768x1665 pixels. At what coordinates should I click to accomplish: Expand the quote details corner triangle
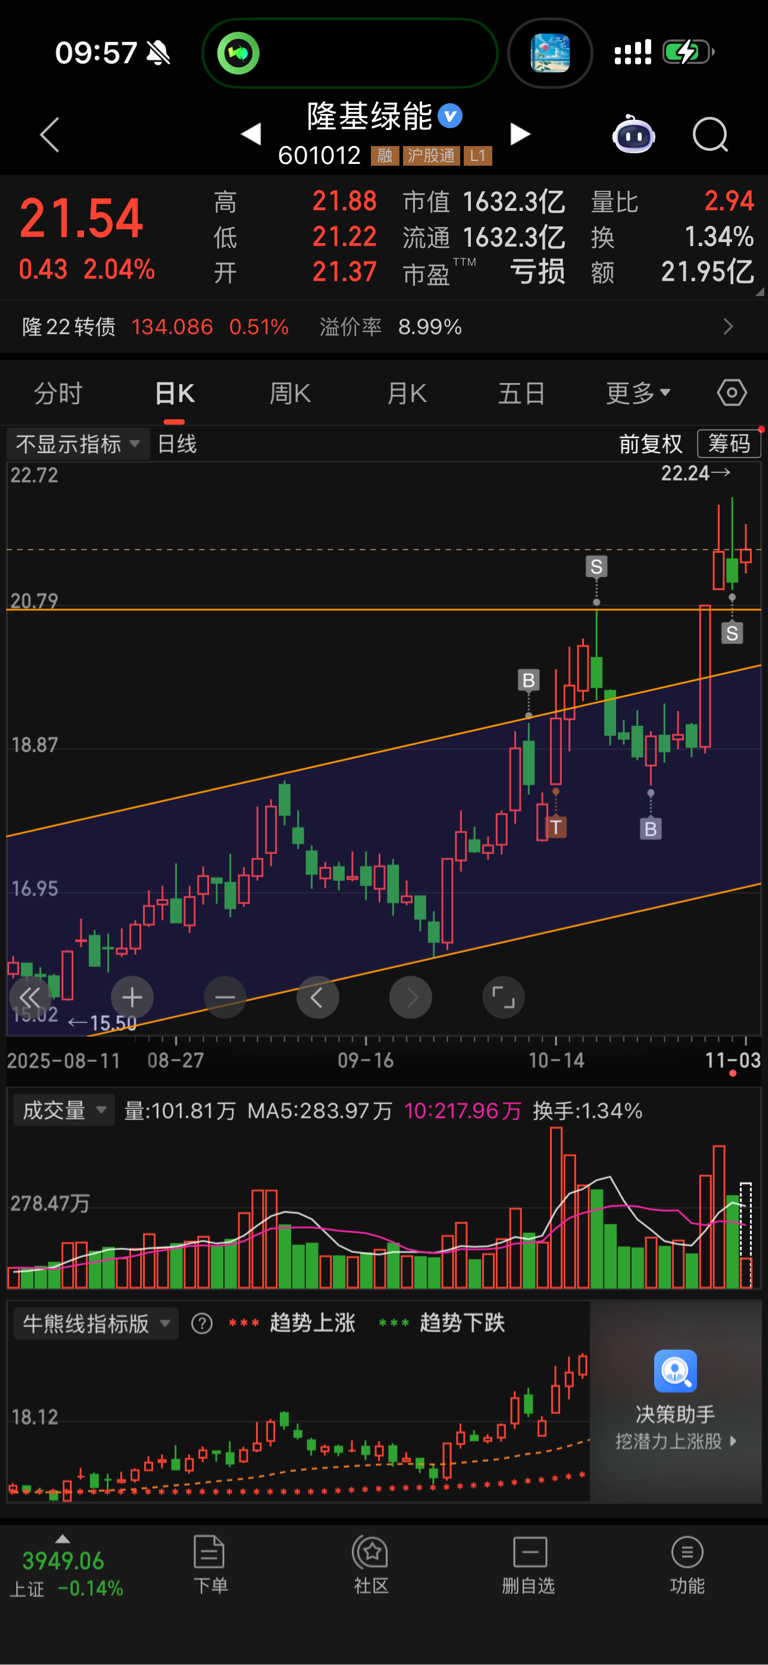coord(760,293)
